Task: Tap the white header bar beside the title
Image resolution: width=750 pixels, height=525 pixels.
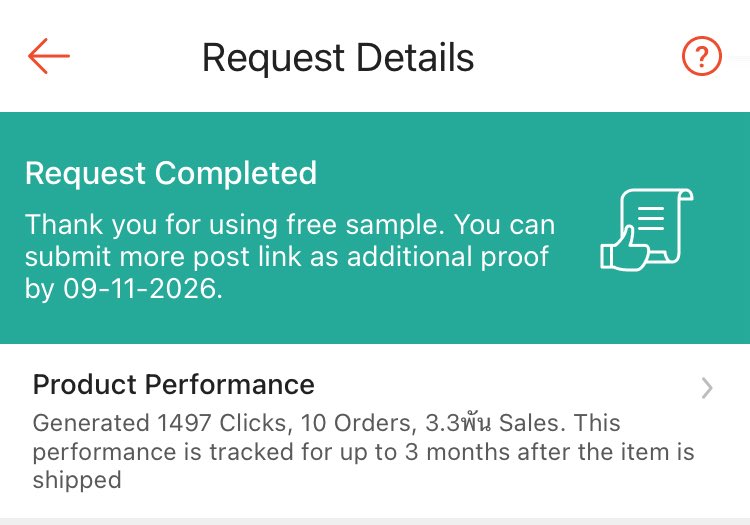Action: point(574,56)
